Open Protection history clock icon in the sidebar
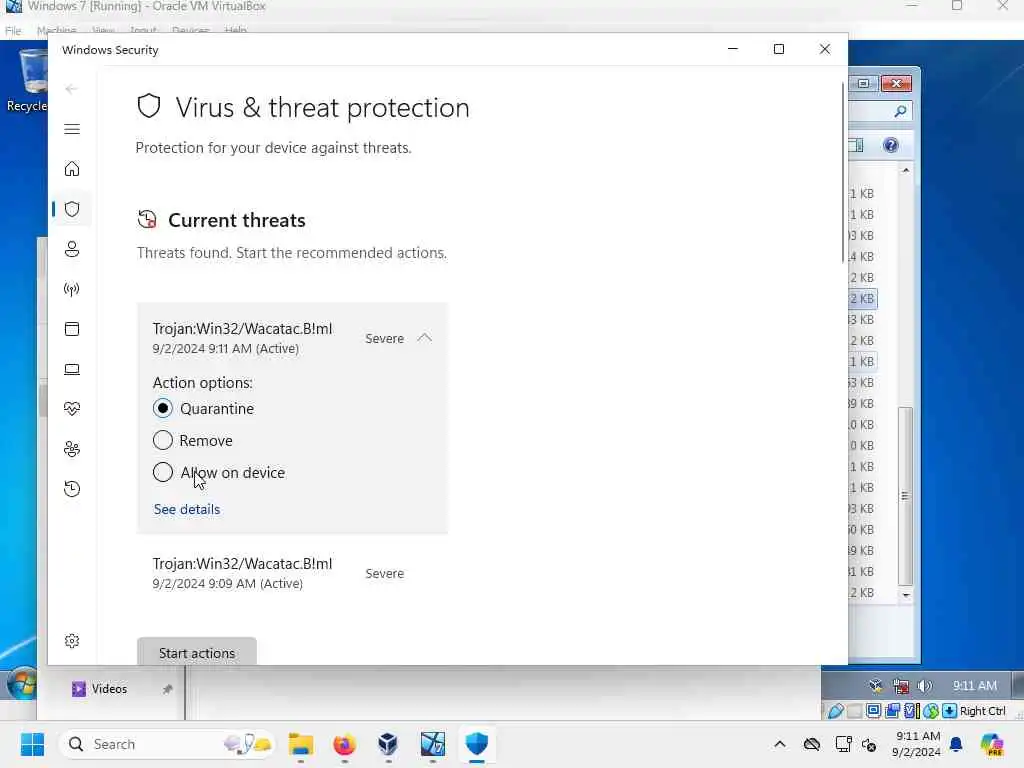Screen dimensions: 1024x768 (x=72, y=489)
